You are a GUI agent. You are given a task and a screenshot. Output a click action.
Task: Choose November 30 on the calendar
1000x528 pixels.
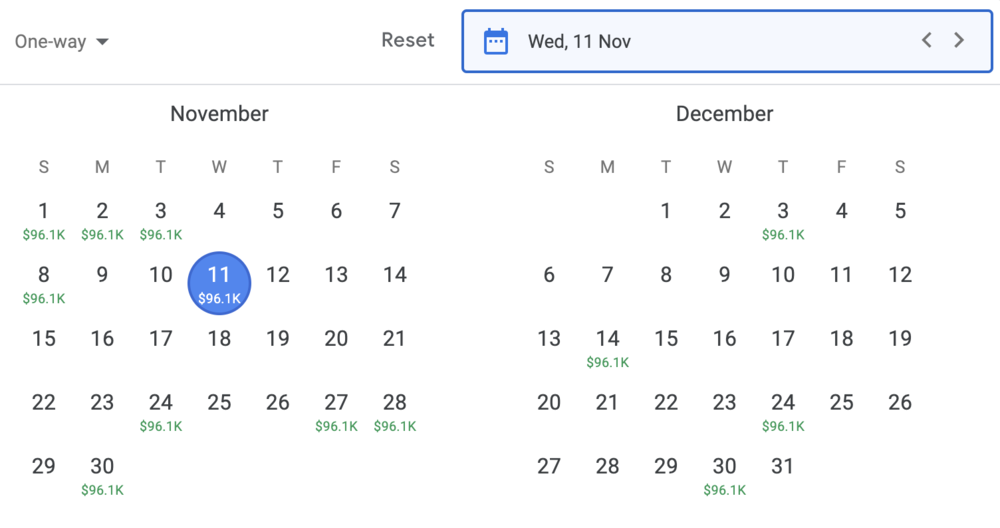click(x=102, y=475)
